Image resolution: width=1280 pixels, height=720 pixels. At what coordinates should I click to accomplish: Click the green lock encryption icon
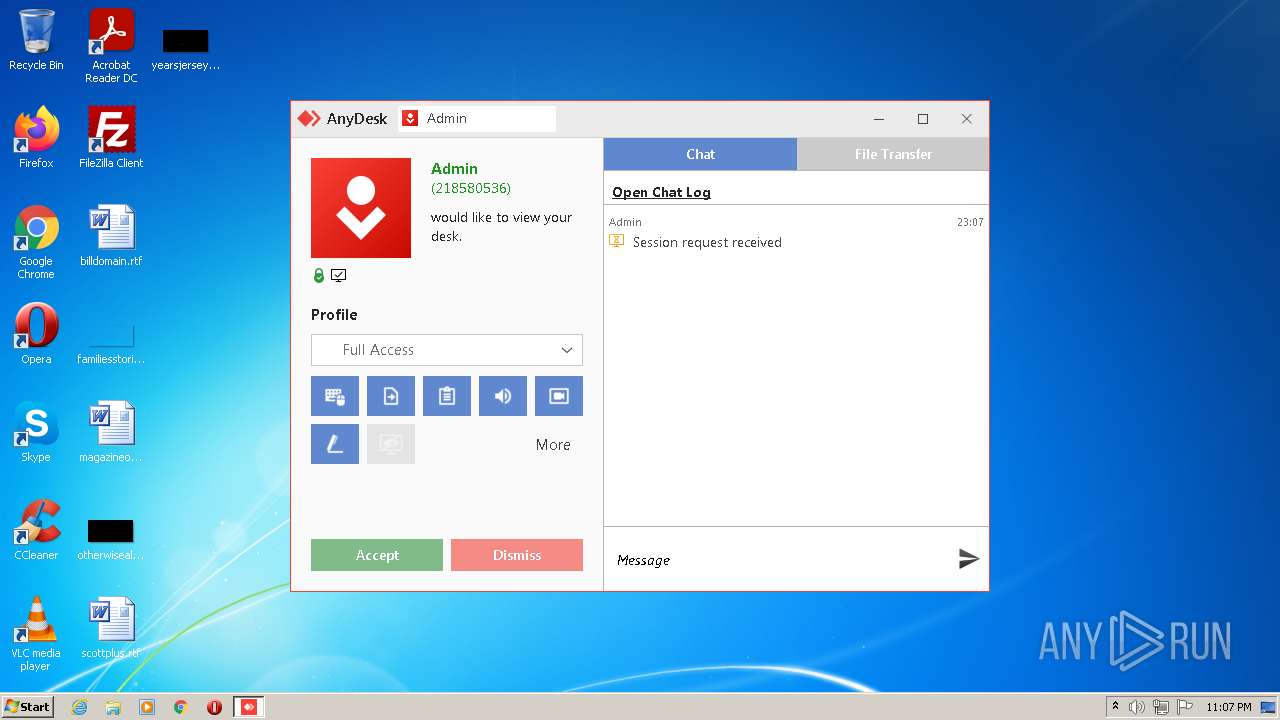click(x=319, y=275)
